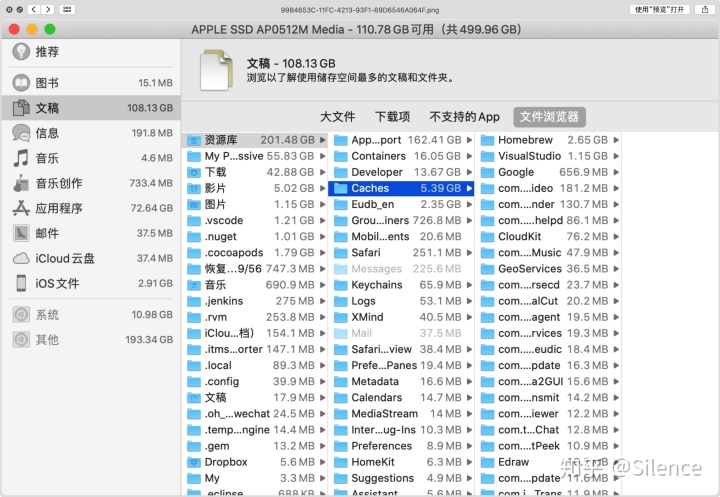Select the Eudb_en folder row
Viewport: 720px width, 497px height.
click(x=401, y=204)
